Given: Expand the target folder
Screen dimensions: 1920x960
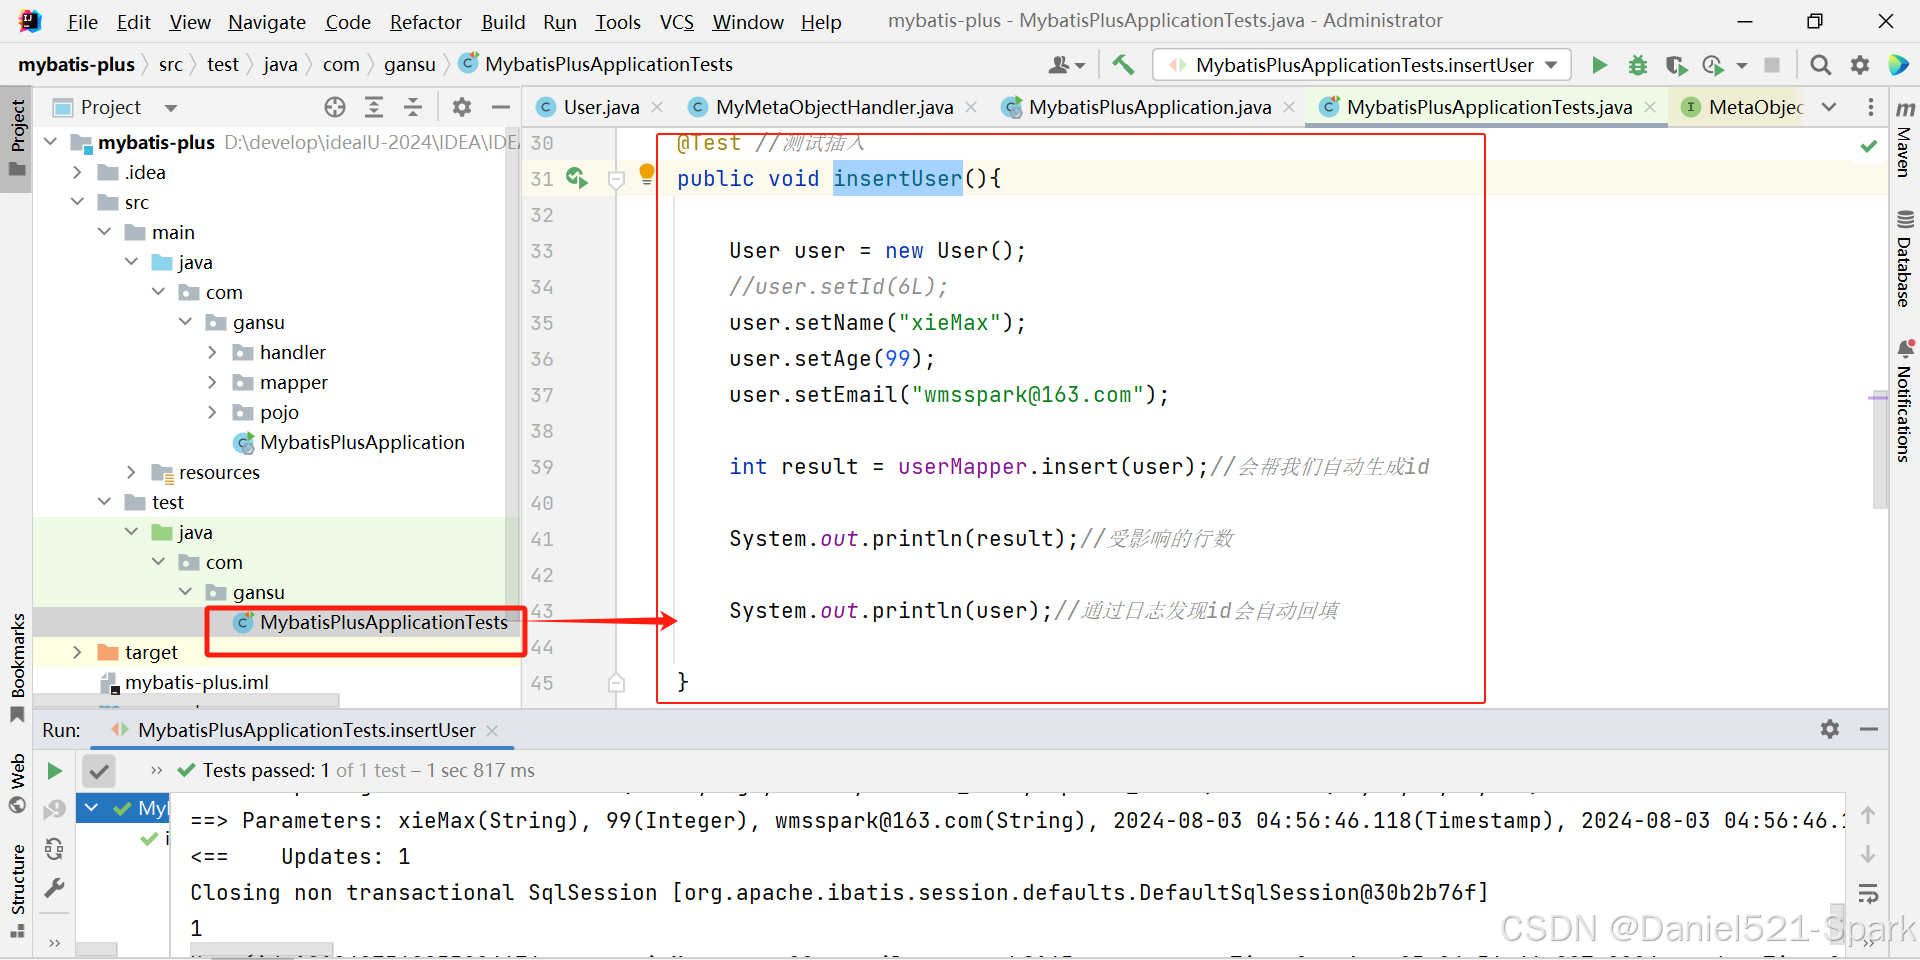Looking at the screenshot, I should 77,652.
